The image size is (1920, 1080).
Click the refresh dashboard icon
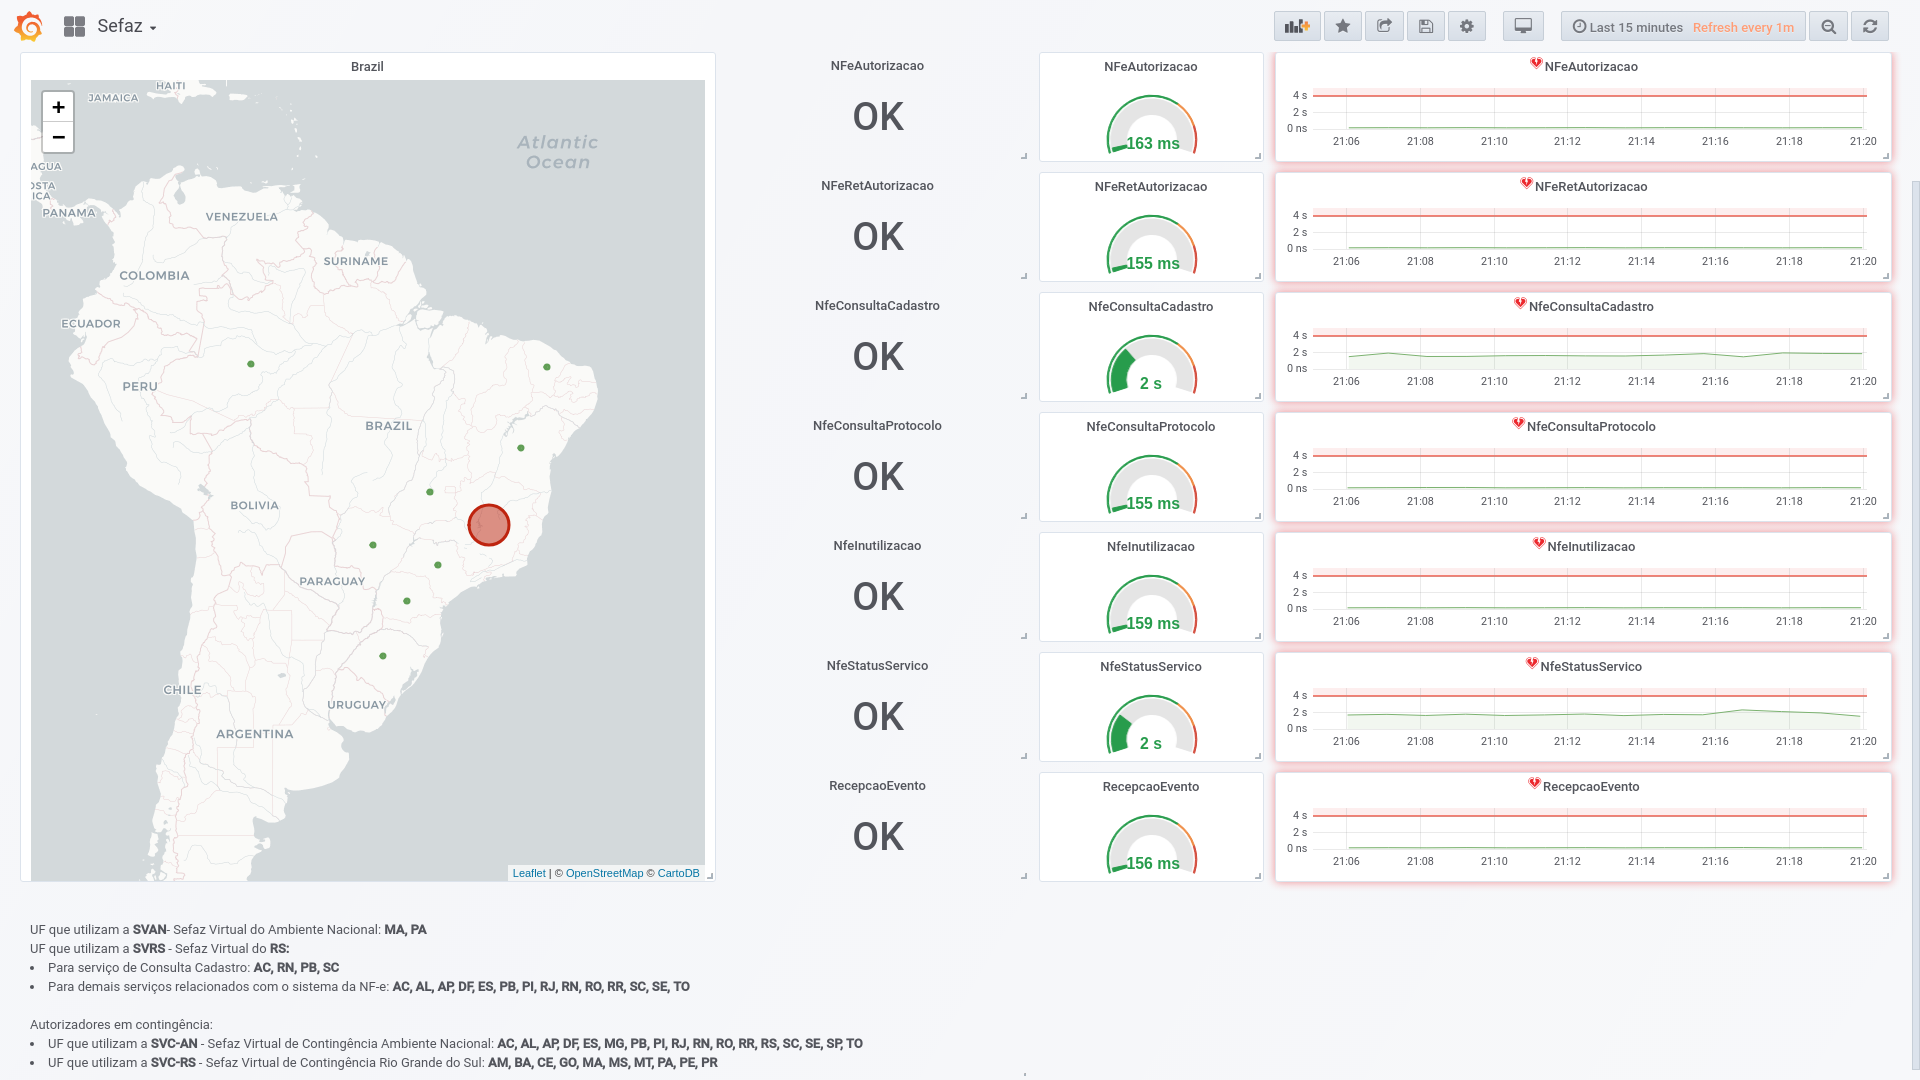tap(1870, 27)
